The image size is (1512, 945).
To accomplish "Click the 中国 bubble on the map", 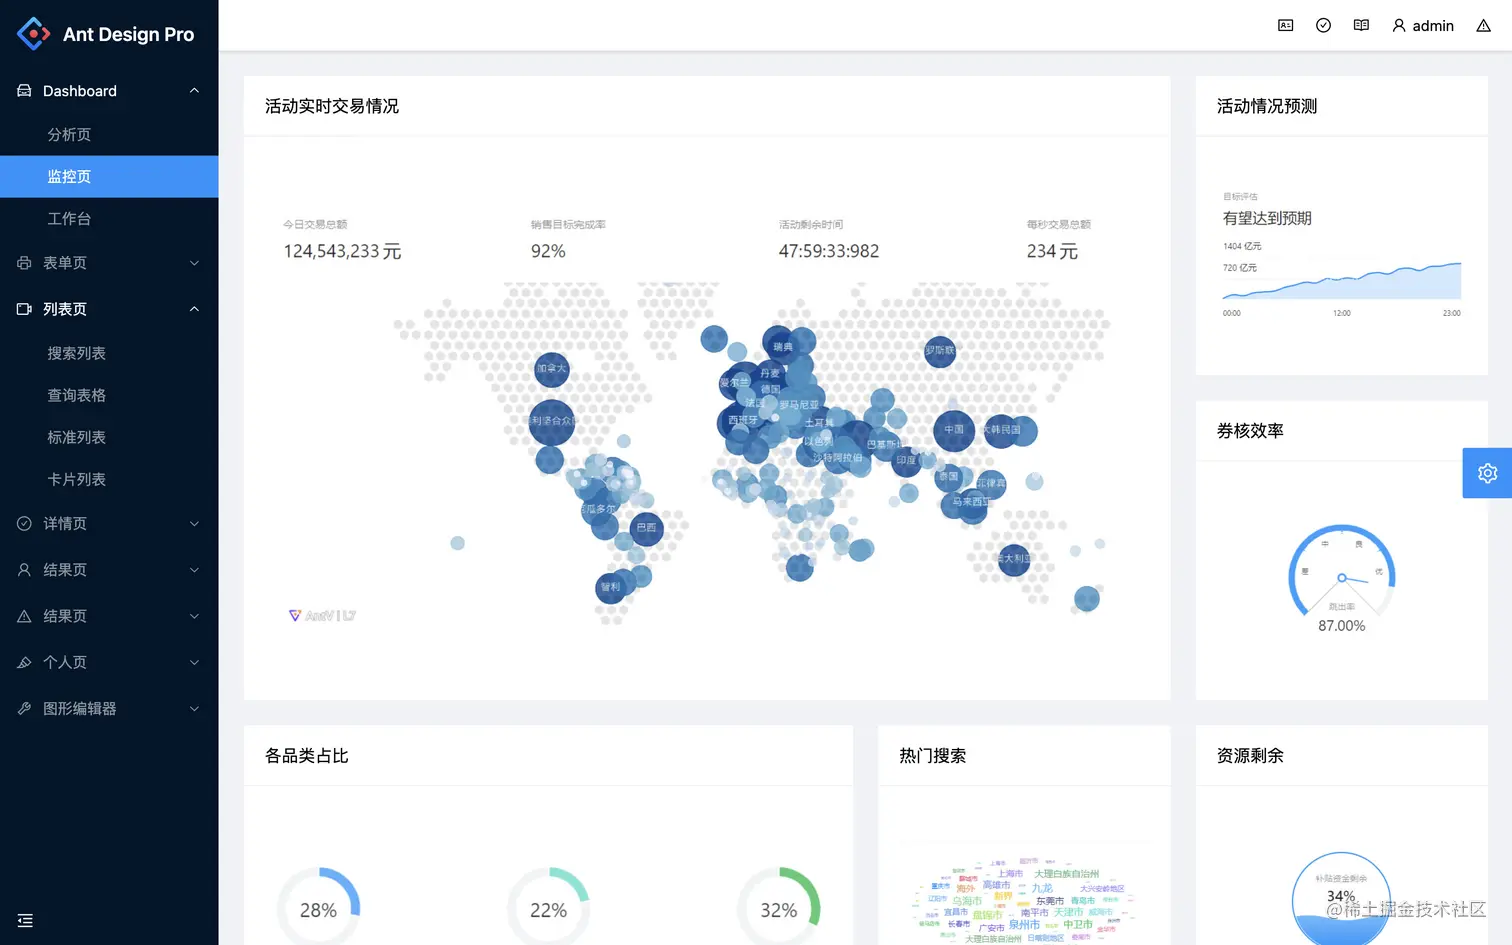I will (954, 430).
